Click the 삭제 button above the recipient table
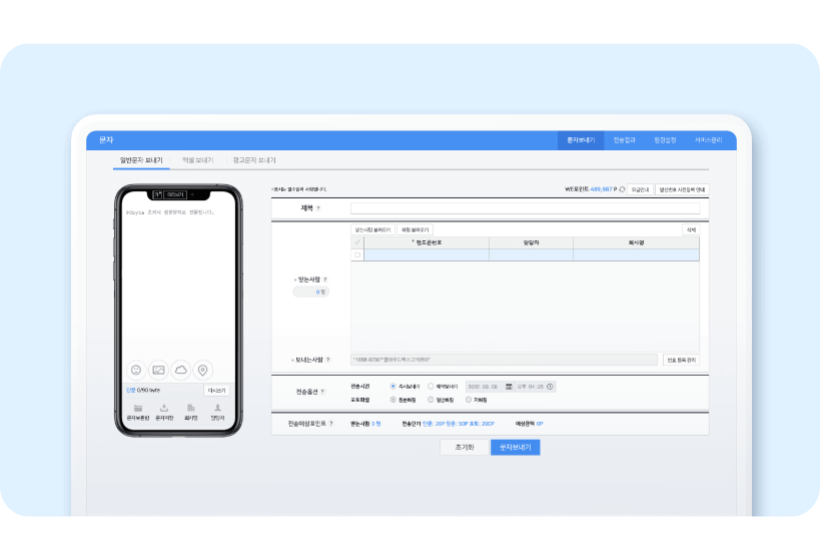The height and width of the screenshot is (560, 820). click(x=690, y=229)
